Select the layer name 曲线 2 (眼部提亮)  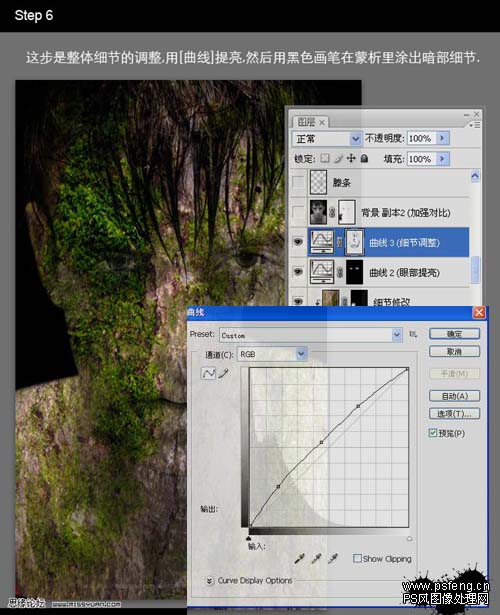[x=404, y=272]
